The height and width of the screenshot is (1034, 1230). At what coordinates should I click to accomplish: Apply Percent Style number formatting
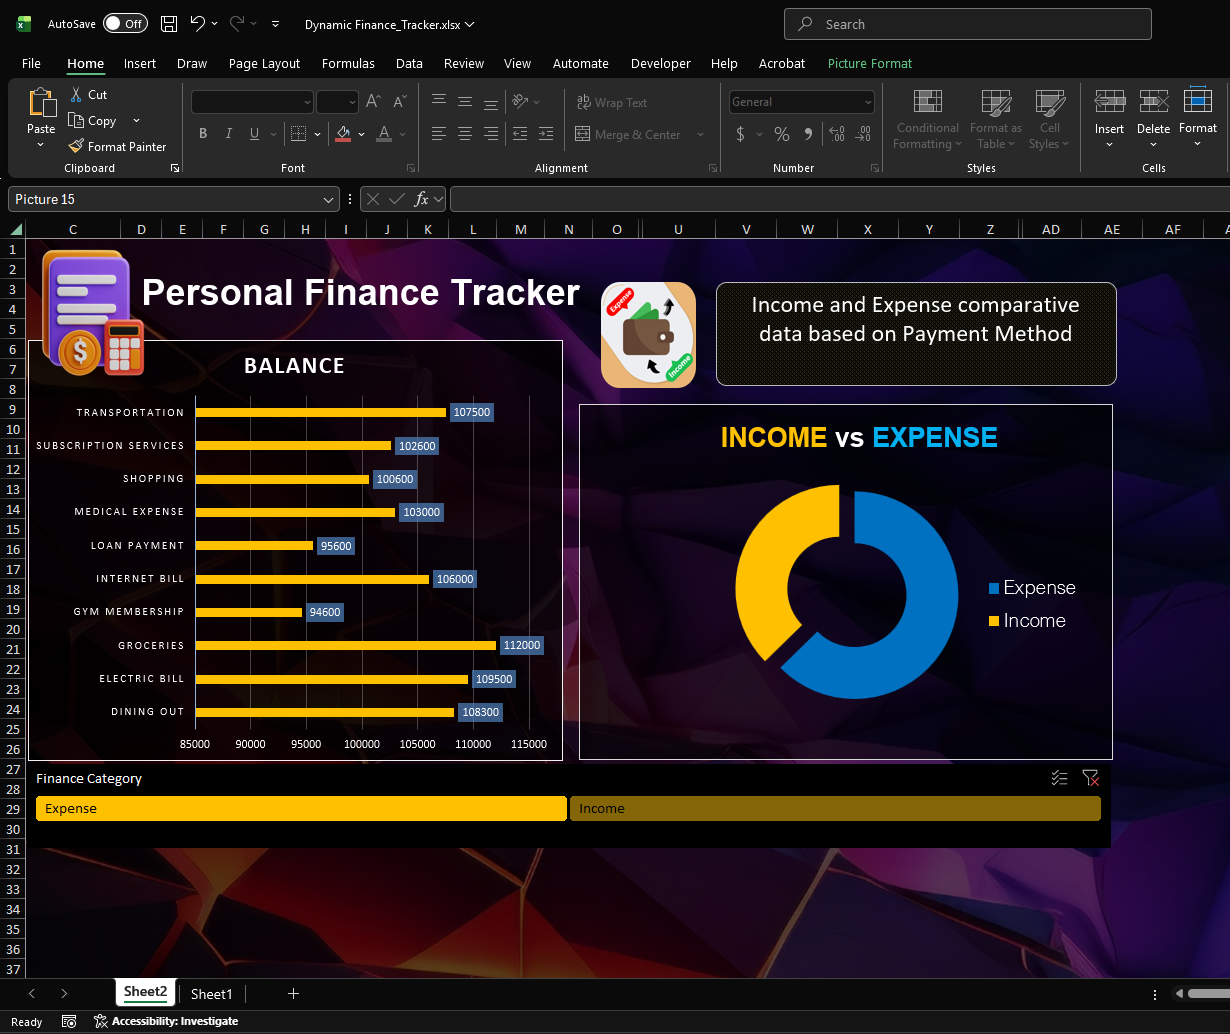pyautogui.click(x=781, y=133)
